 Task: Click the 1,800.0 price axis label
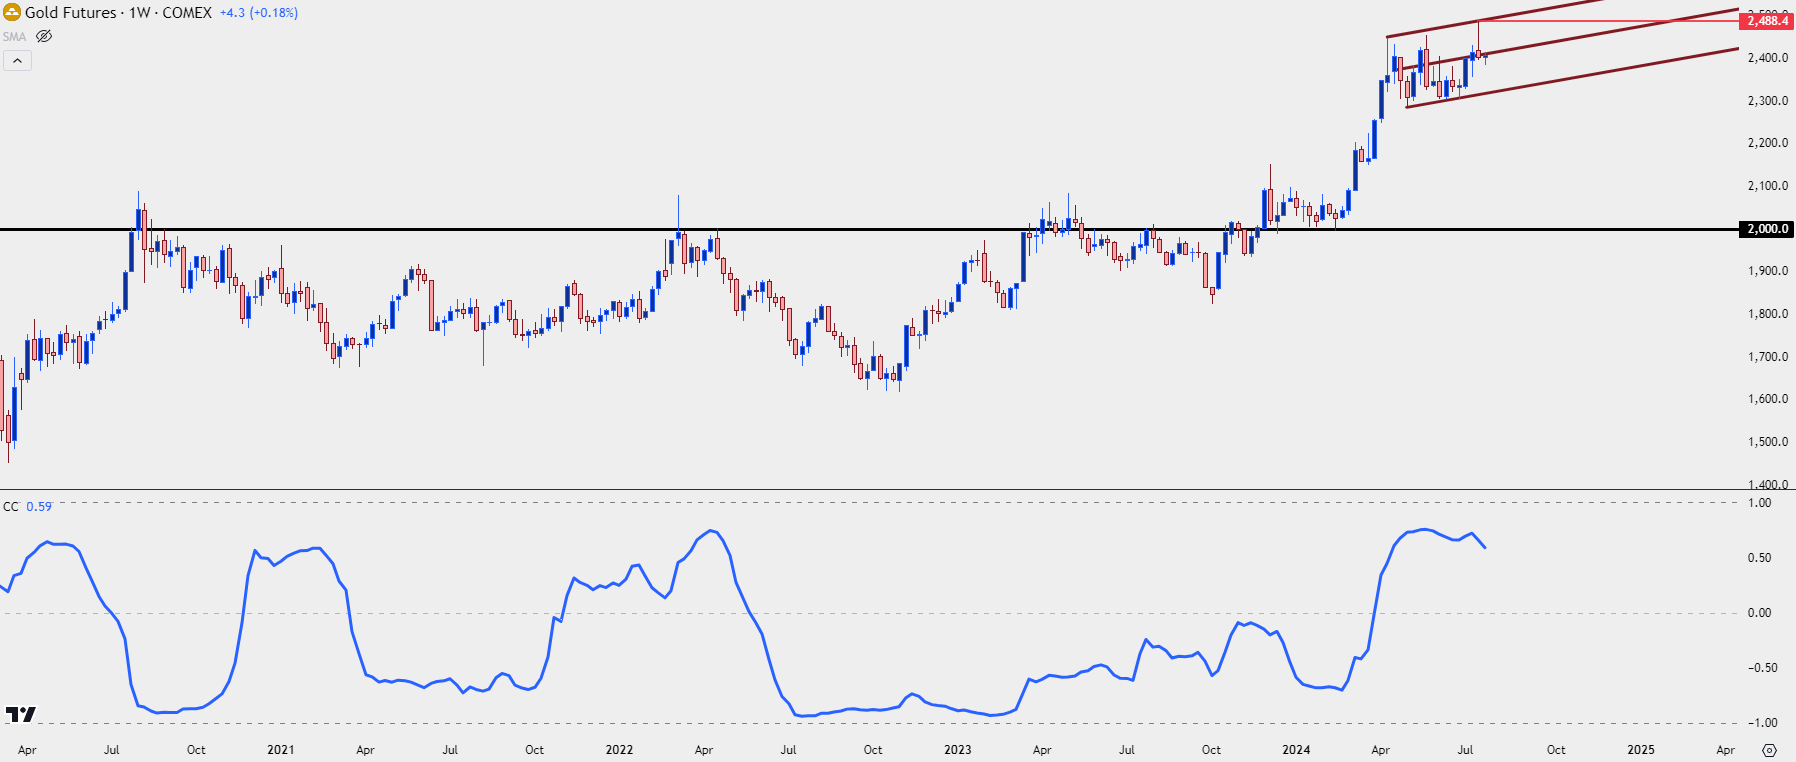[x=1767, y=314]
